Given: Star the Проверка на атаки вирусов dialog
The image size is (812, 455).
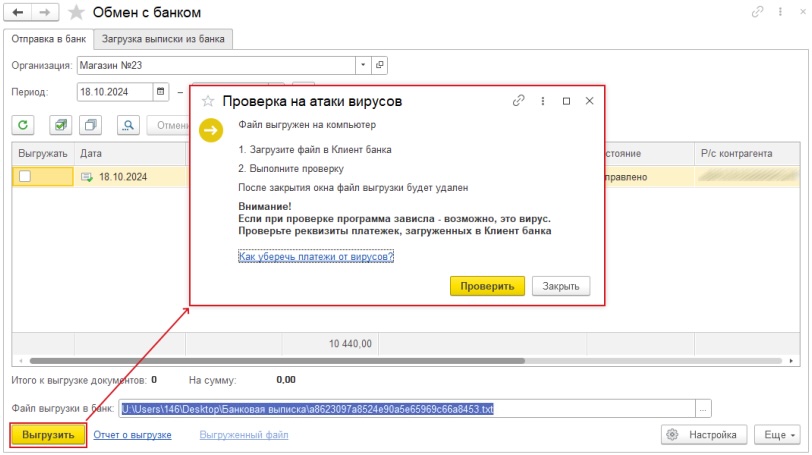Looking at the screenshot, I should point(208,101).
